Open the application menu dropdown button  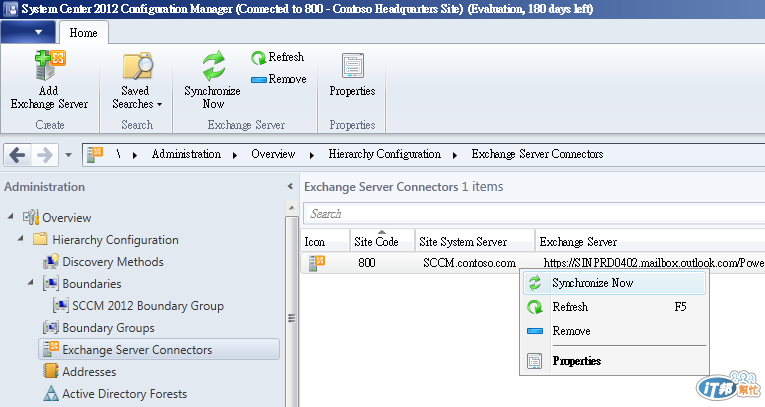coord(29,33)
